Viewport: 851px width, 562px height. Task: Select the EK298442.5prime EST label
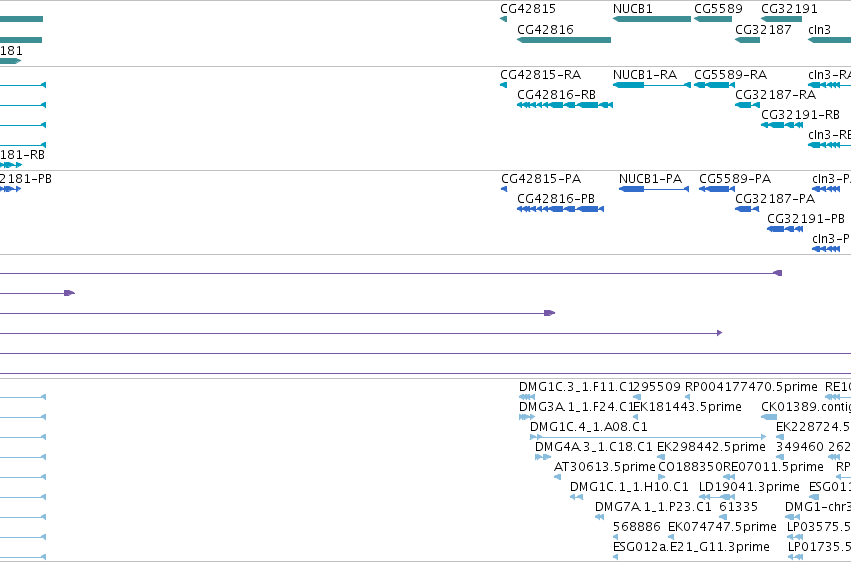click(712, 447)
